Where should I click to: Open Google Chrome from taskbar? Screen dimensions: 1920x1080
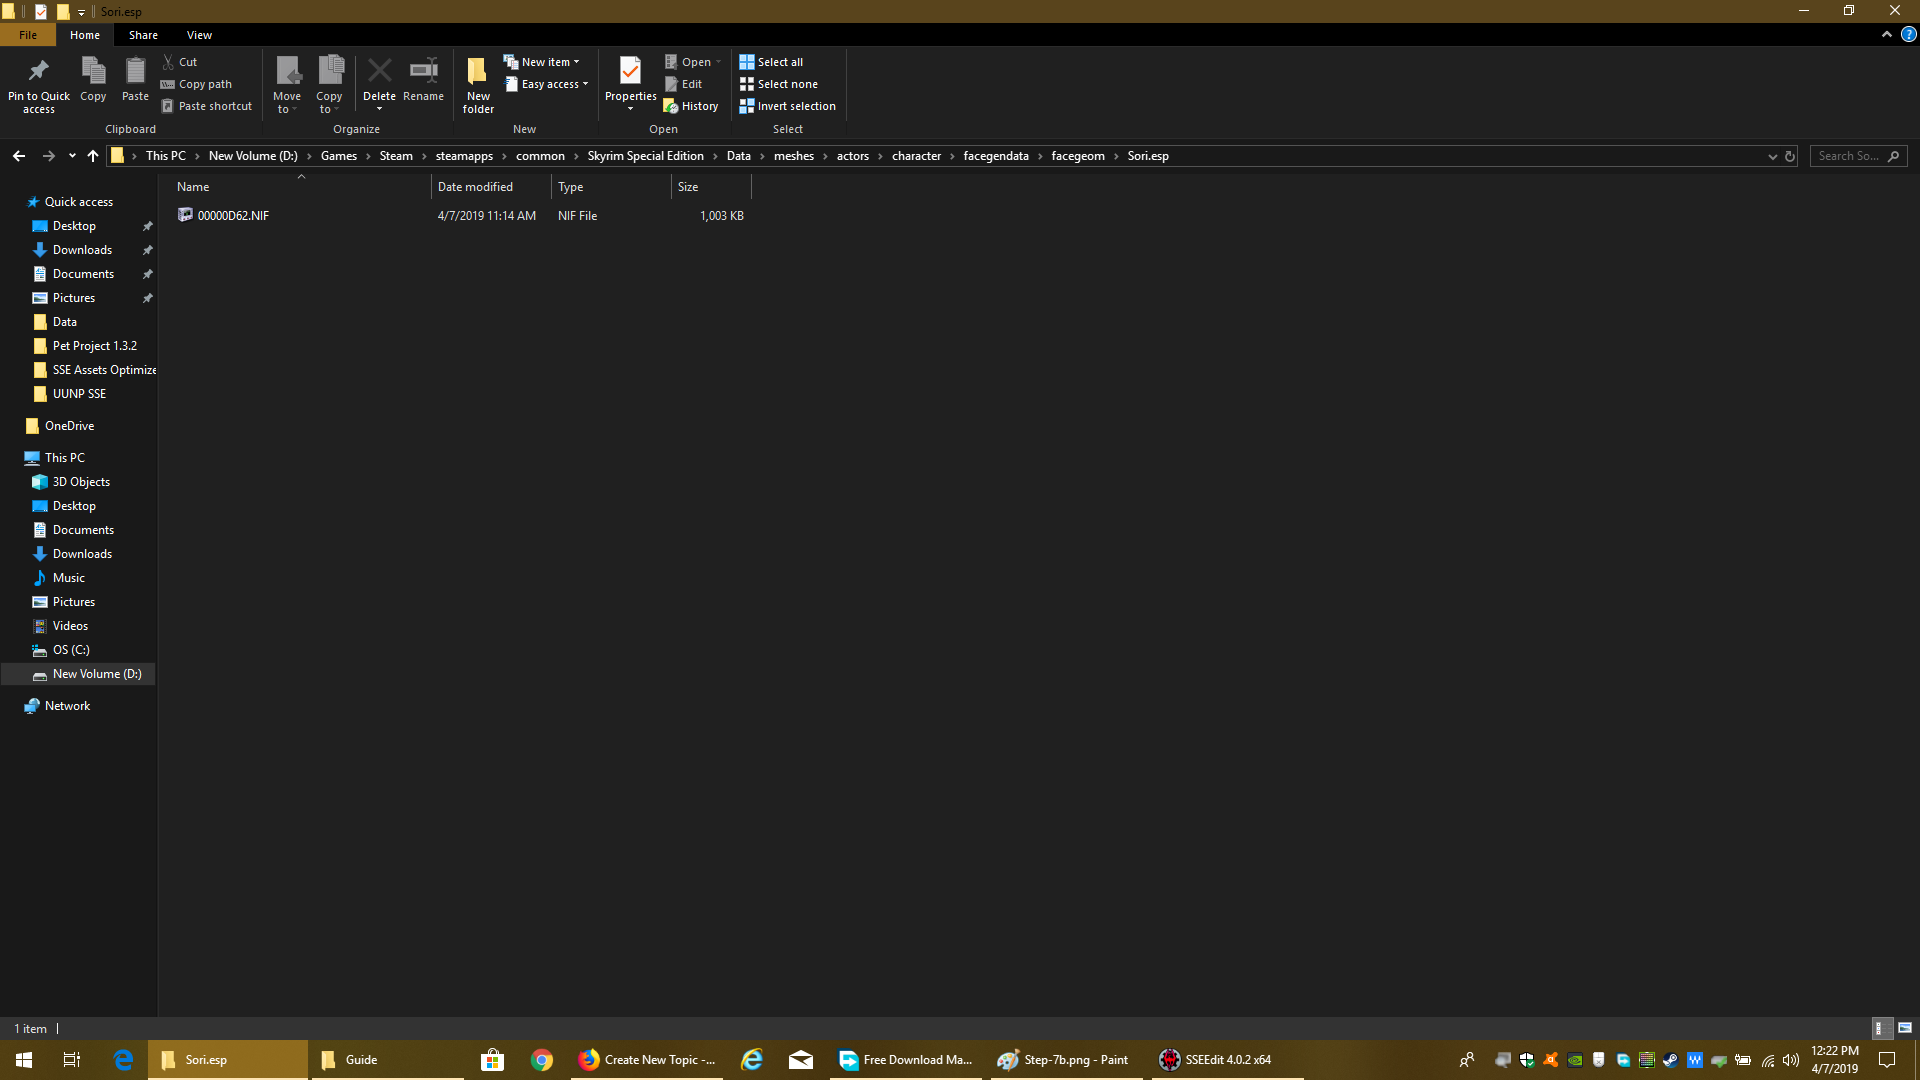coord(542,1060)
